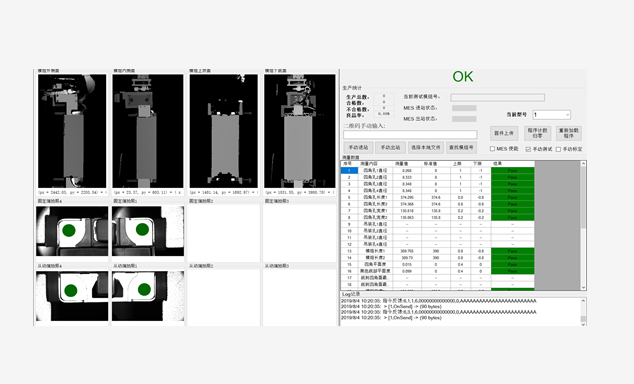
Task: Click the Log记录 scrollbar down arrow
Action: (x=583, y=324)
